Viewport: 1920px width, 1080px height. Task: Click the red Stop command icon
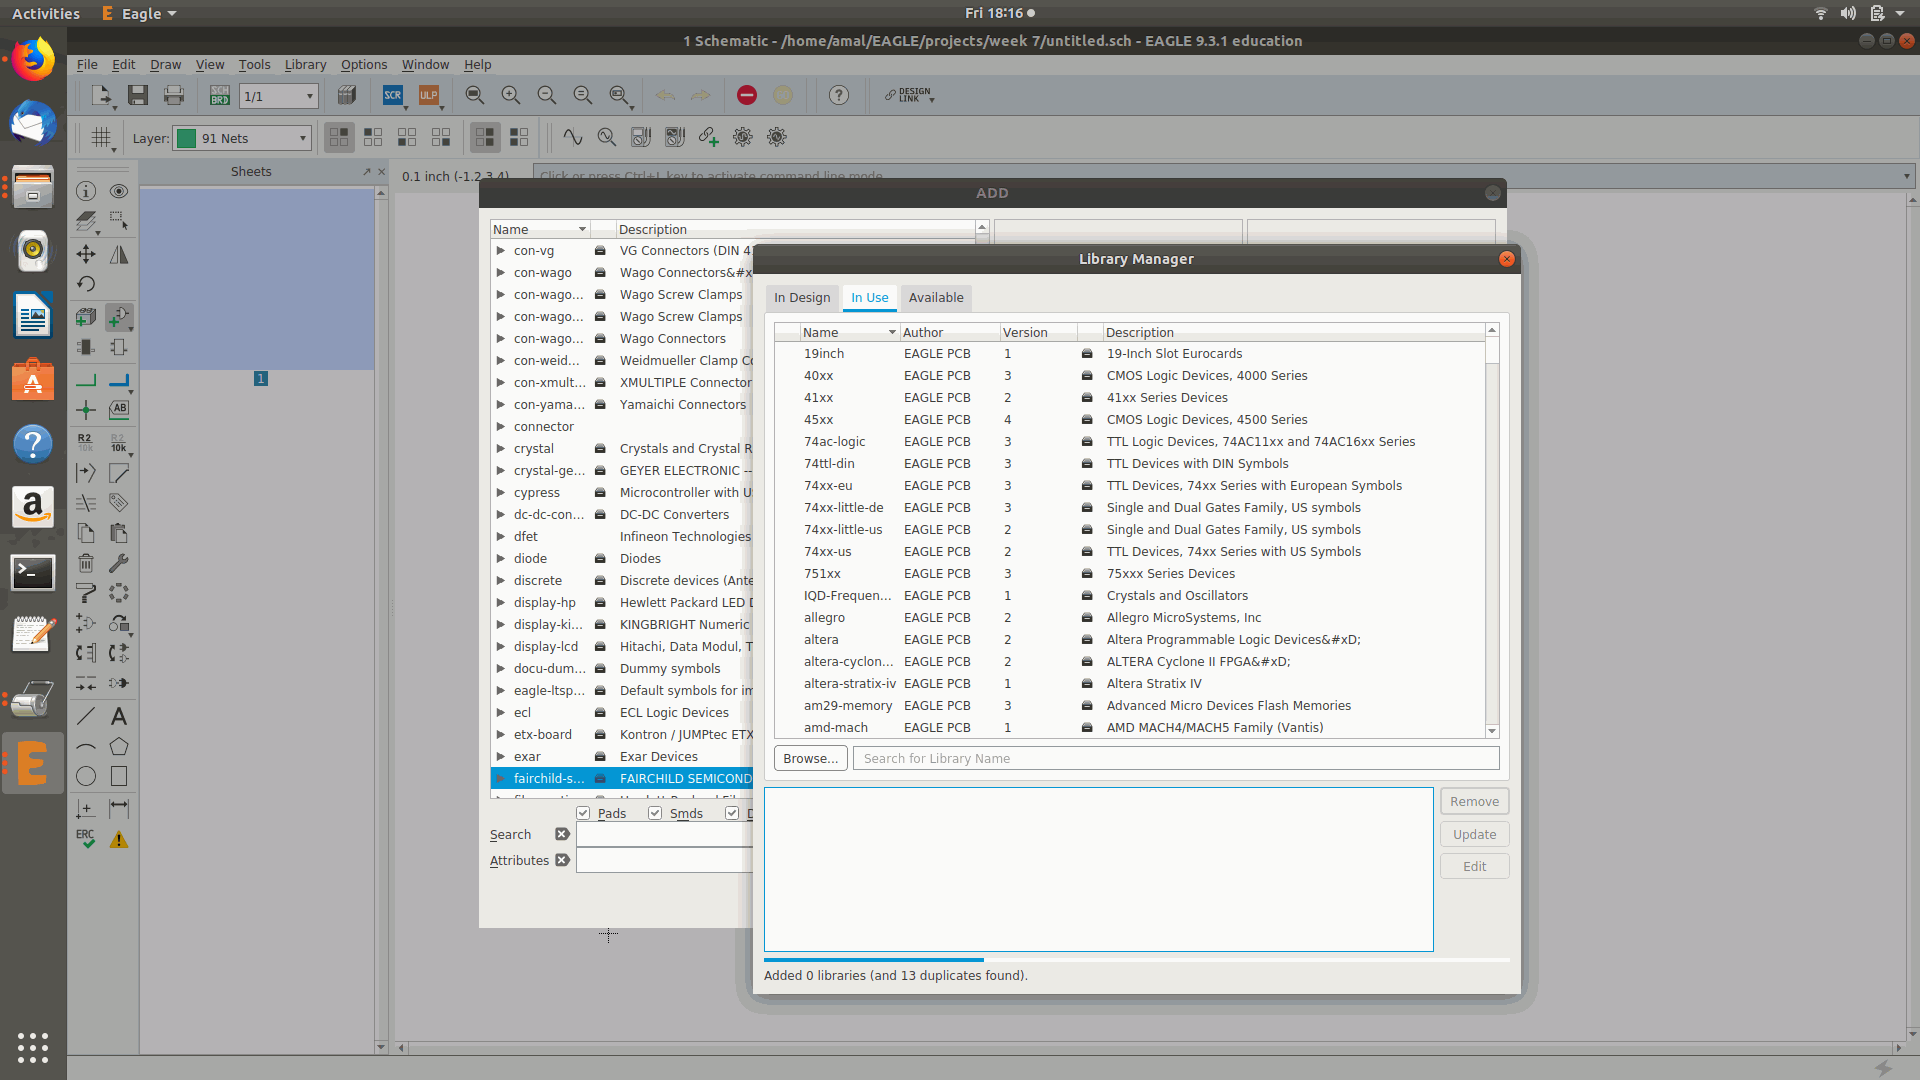[747, 95]
